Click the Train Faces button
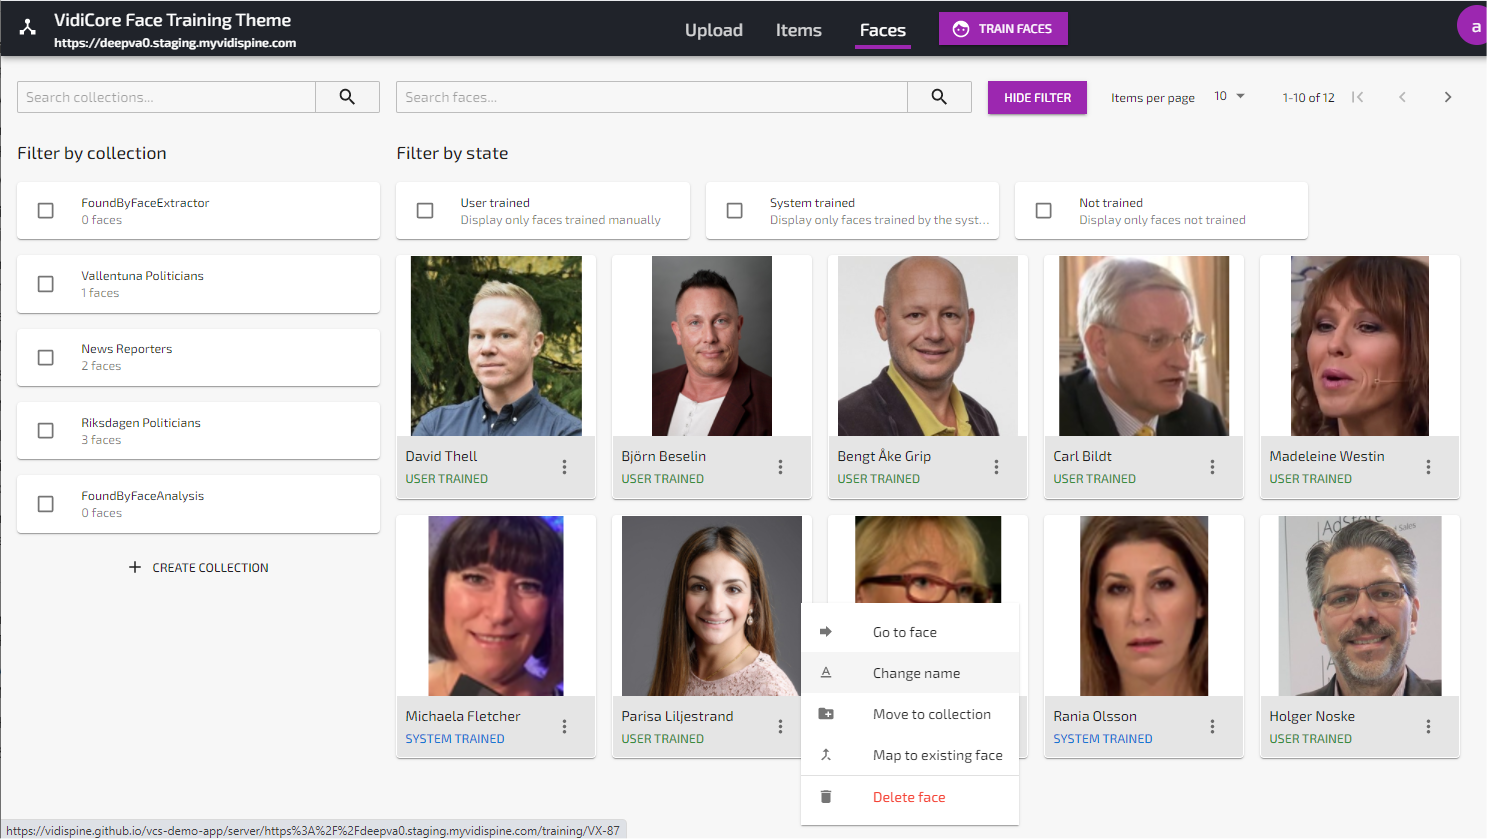 click(1003, 29)
